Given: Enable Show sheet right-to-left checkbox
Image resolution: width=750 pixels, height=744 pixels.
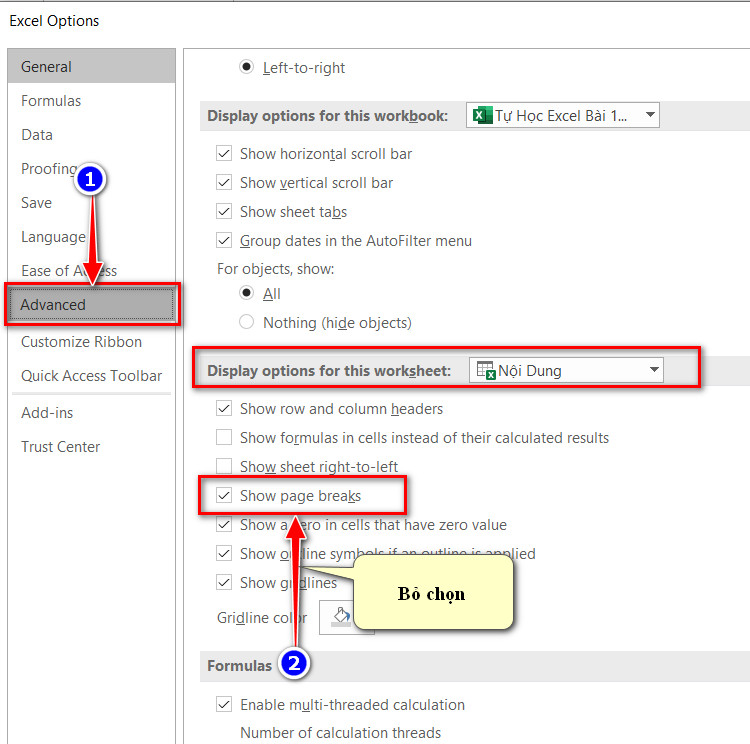Looking at the screenshot, I should pyautogui.click(x=224, y=466).
